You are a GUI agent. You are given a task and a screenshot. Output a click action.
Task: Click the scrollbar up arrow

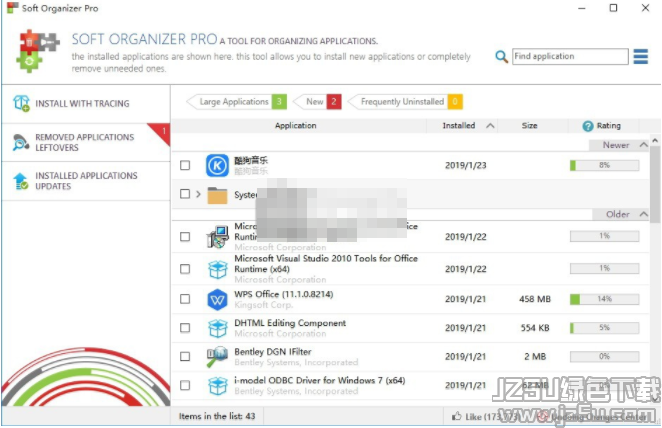(x=655, y=140)
